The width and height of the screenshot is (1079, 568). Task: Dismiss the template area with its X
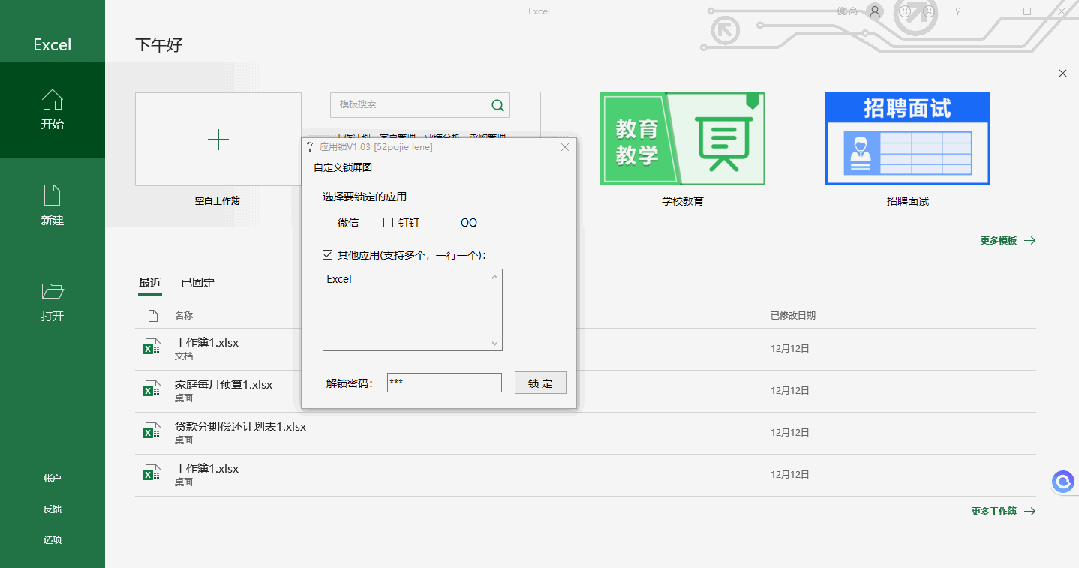[x=1062, y=73]
